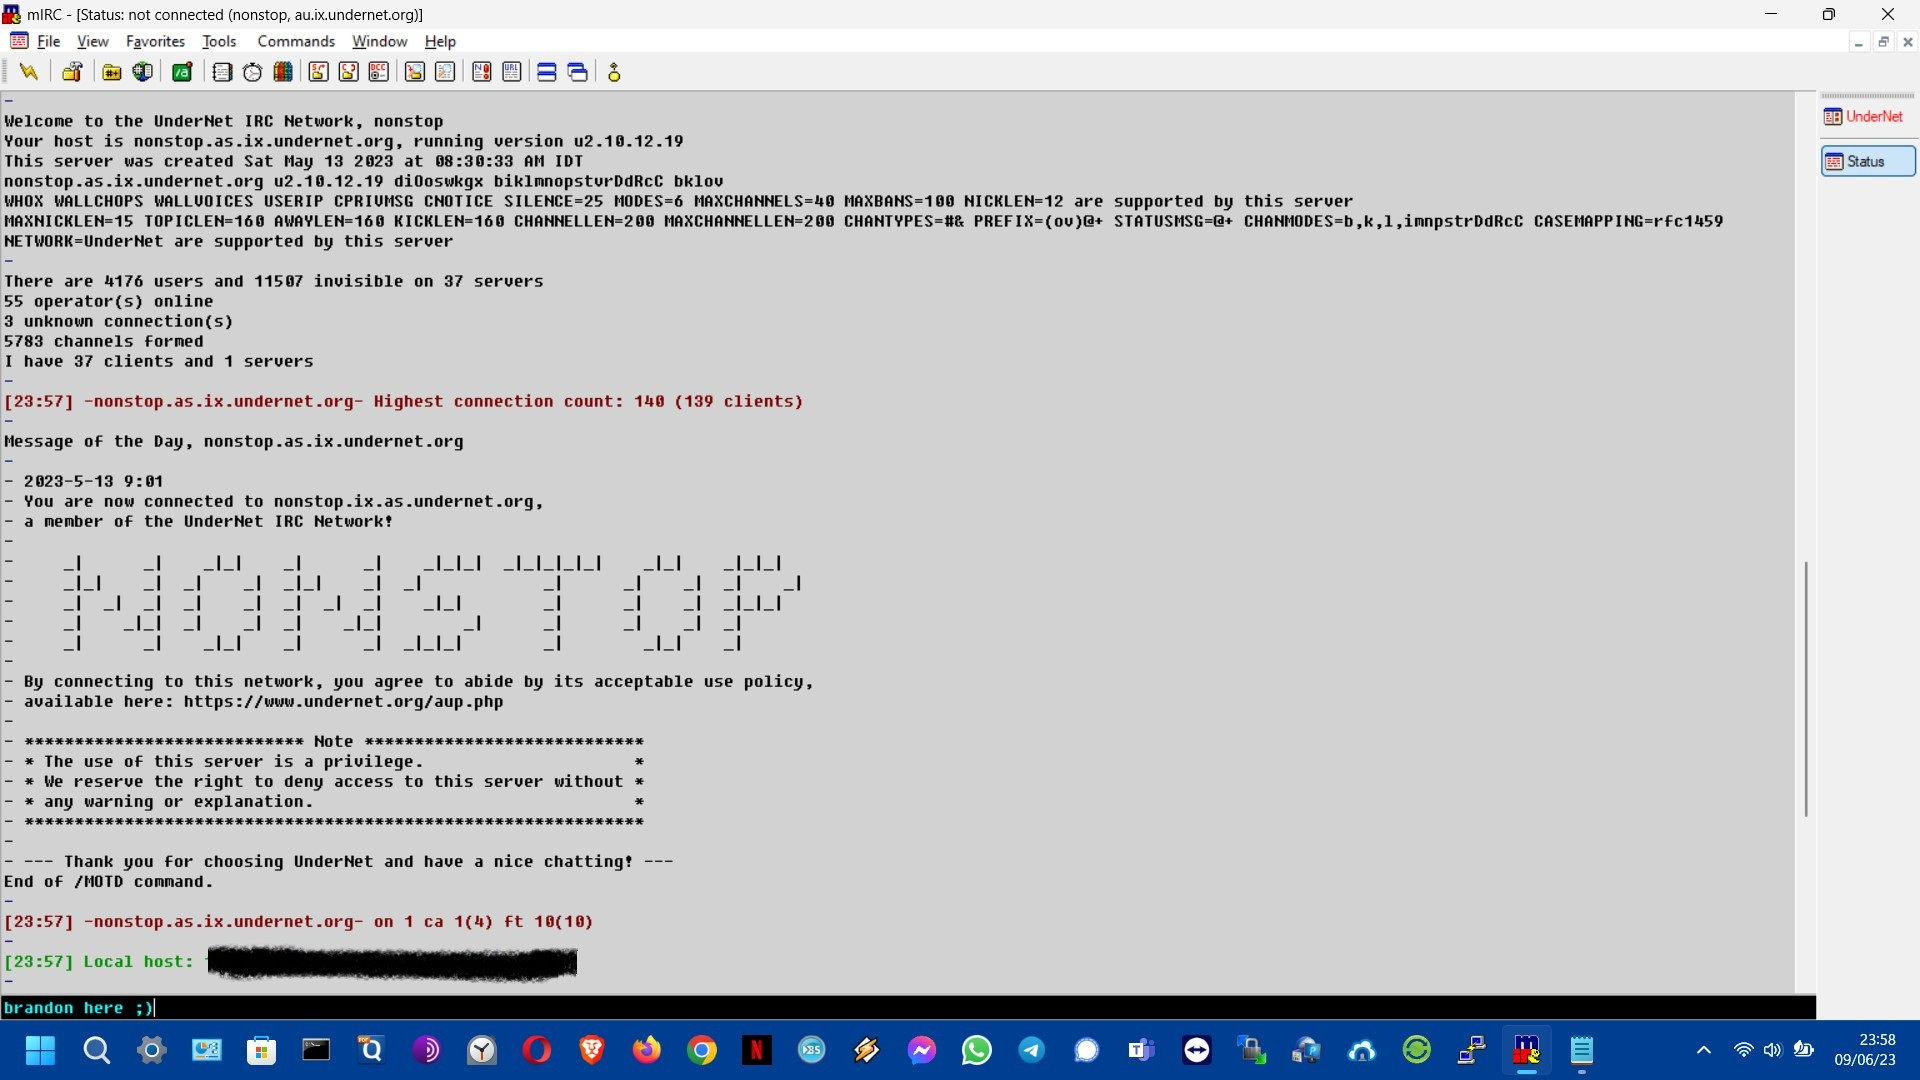This screenshot has height=1080, width=1920.
Task: Click the DCC Chat toolbar icon
Action: 348,72
